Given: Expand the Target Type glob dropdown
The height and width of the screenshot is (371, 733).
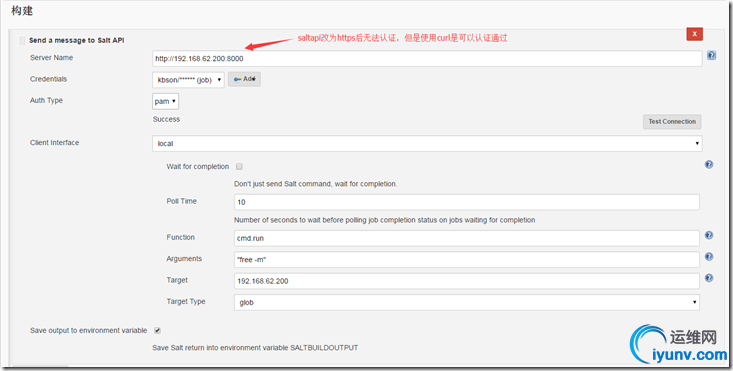Looking at the screenshot, I should [x=467, y=302].
